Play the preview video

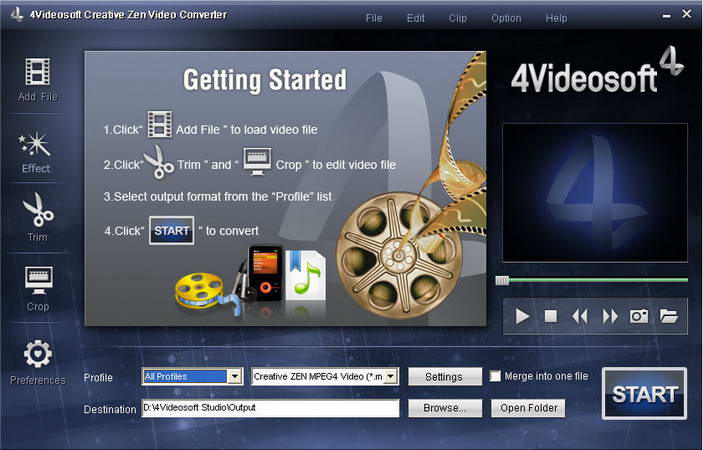click(522, 316)
